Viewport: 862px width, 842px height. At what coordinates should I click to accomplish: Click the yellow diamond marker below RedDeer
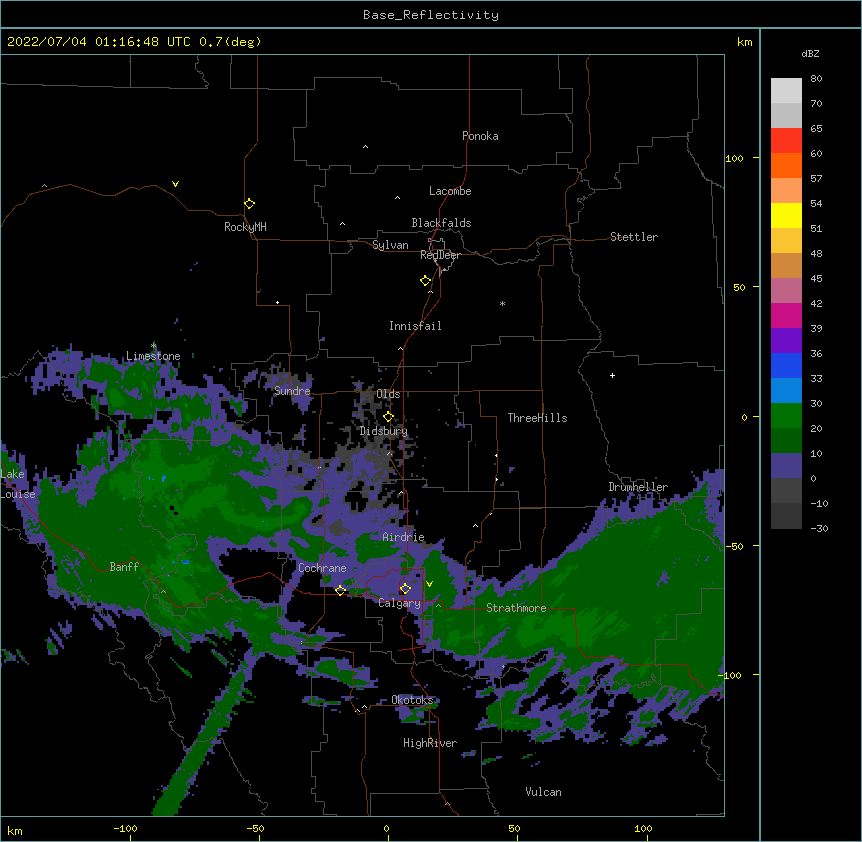click(x=425, y=280)
